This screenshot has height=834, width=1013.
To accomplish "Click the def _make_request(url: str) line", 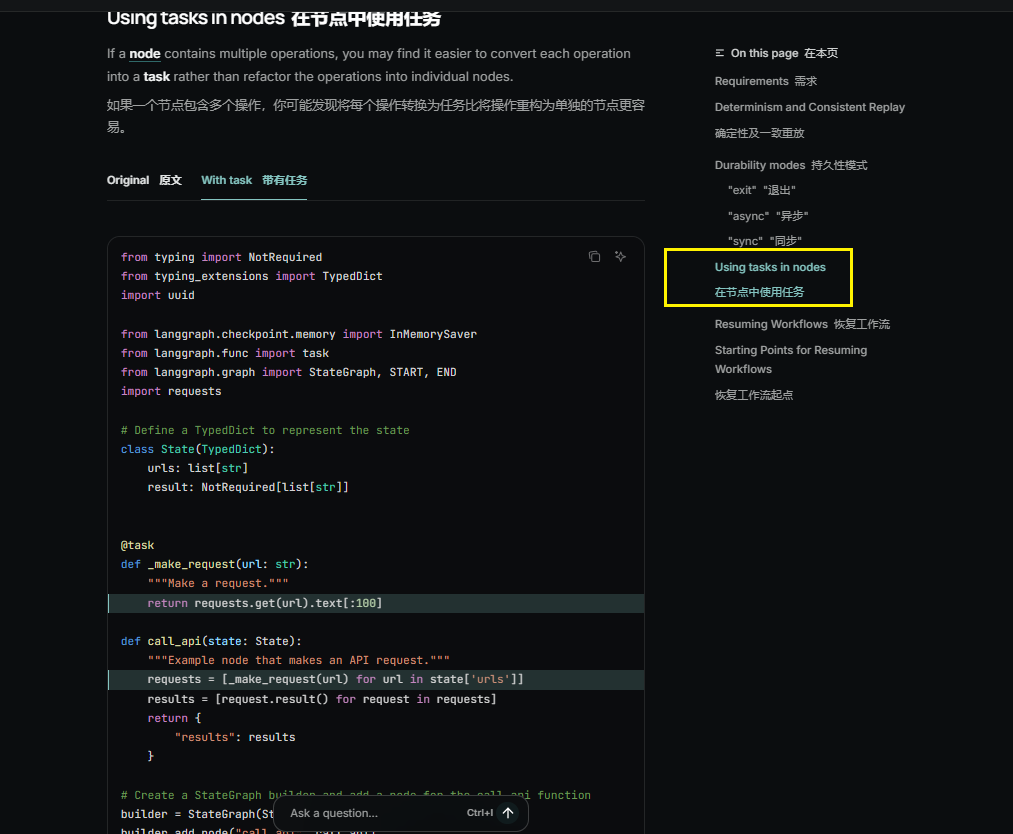I will click(x=214, y=565).
